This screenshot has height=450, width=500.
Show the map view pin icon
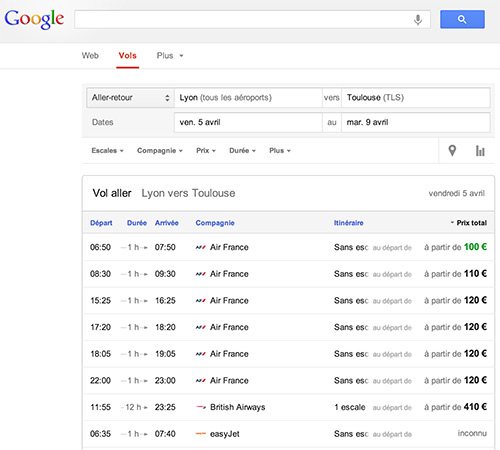[452, 151]
